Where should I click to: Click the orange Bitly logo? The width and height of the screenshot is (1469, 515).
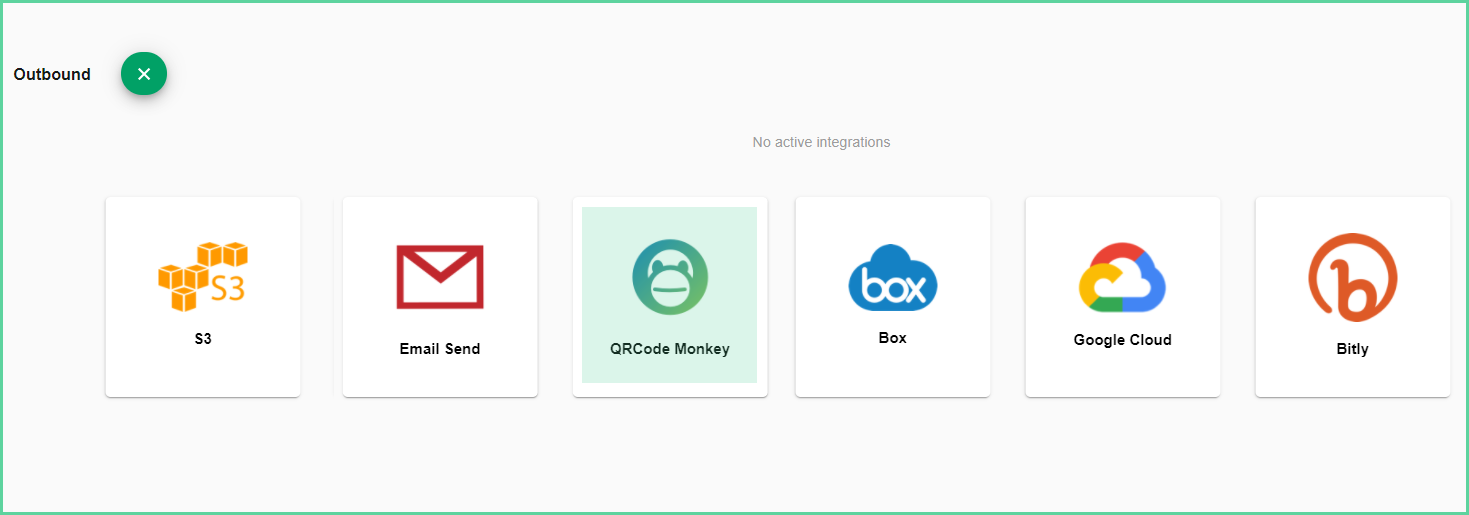1353,277
